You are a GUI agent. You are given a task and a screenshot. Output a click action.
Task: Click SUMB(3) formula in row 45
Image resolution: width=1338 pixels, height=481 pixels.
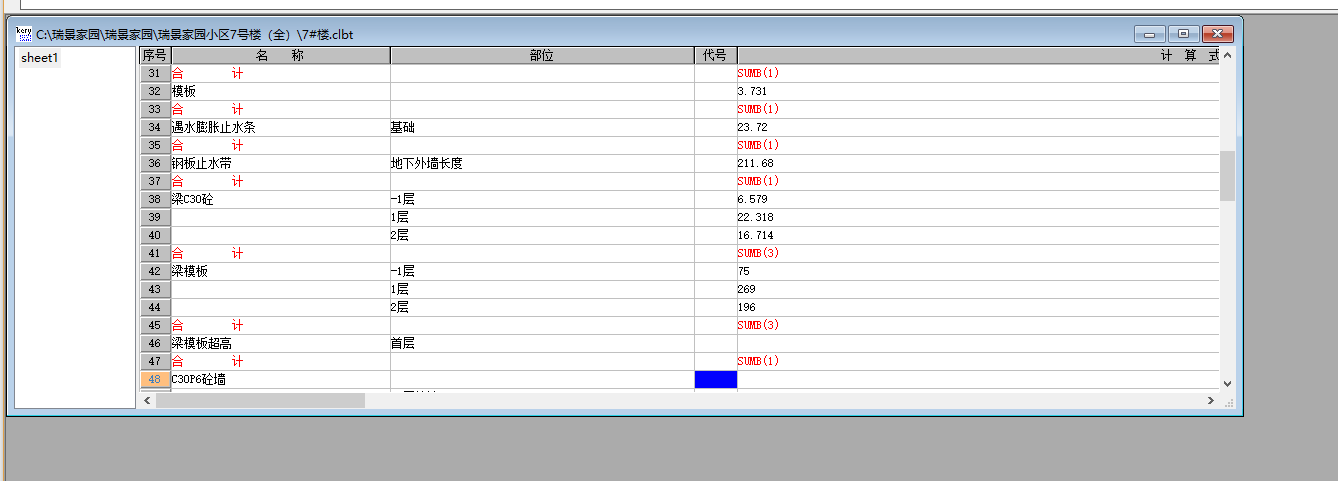click(758, 326)
